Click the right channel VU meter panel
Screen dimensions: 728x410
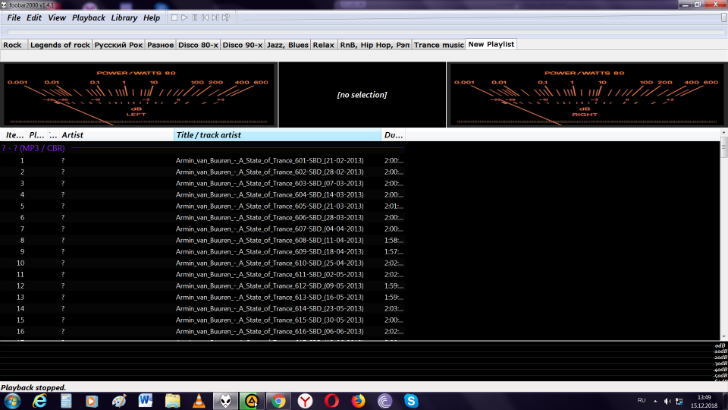(x=587, y=95)
